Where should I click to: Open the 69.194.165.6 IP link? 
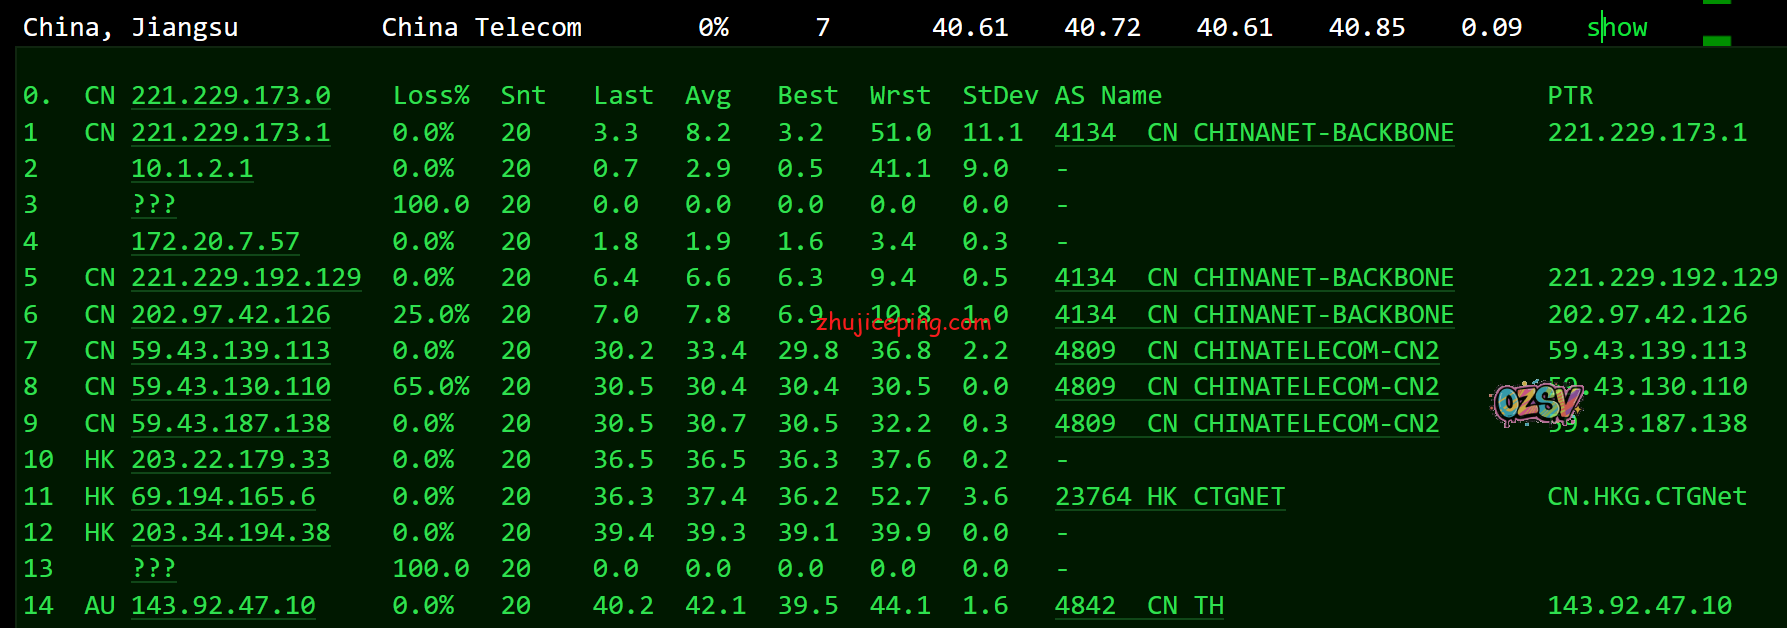(x=223, y=497)
